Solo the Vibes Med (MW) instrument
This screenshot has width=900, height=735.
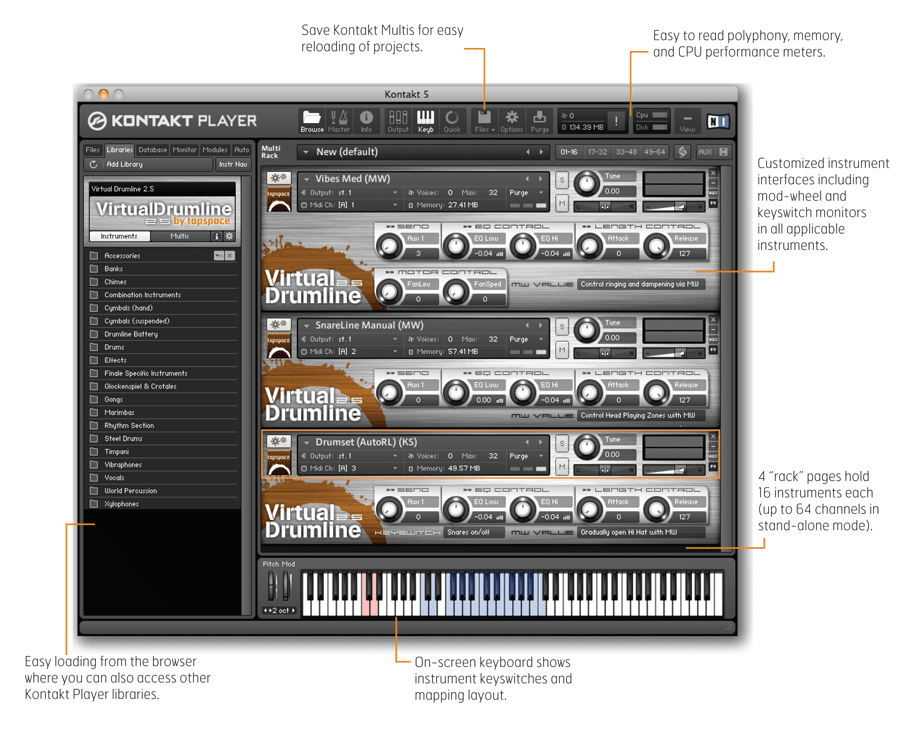[562, 181]
